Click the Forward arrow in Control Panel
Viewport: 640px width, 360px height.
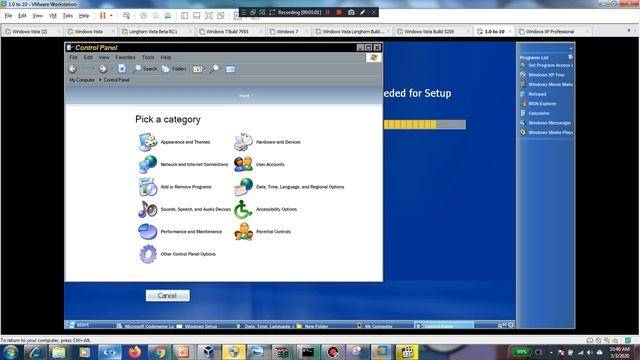[102, 69]
